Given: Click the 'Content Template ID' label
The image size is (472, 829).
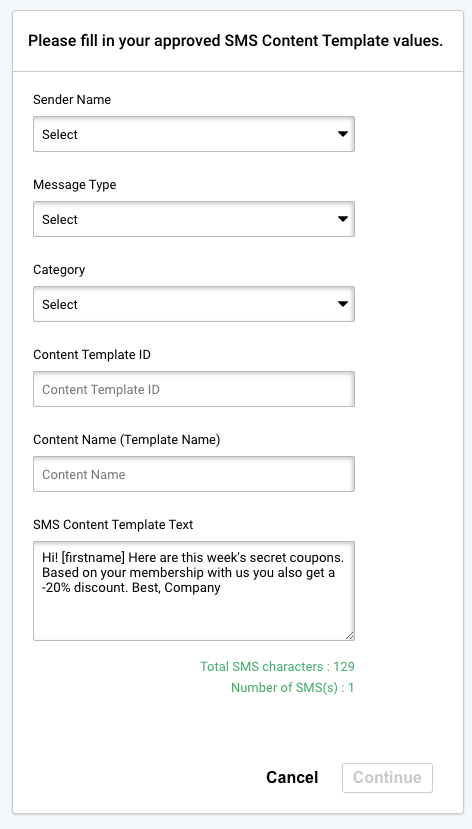Looking at the screenshot, I should pos(92,355).
